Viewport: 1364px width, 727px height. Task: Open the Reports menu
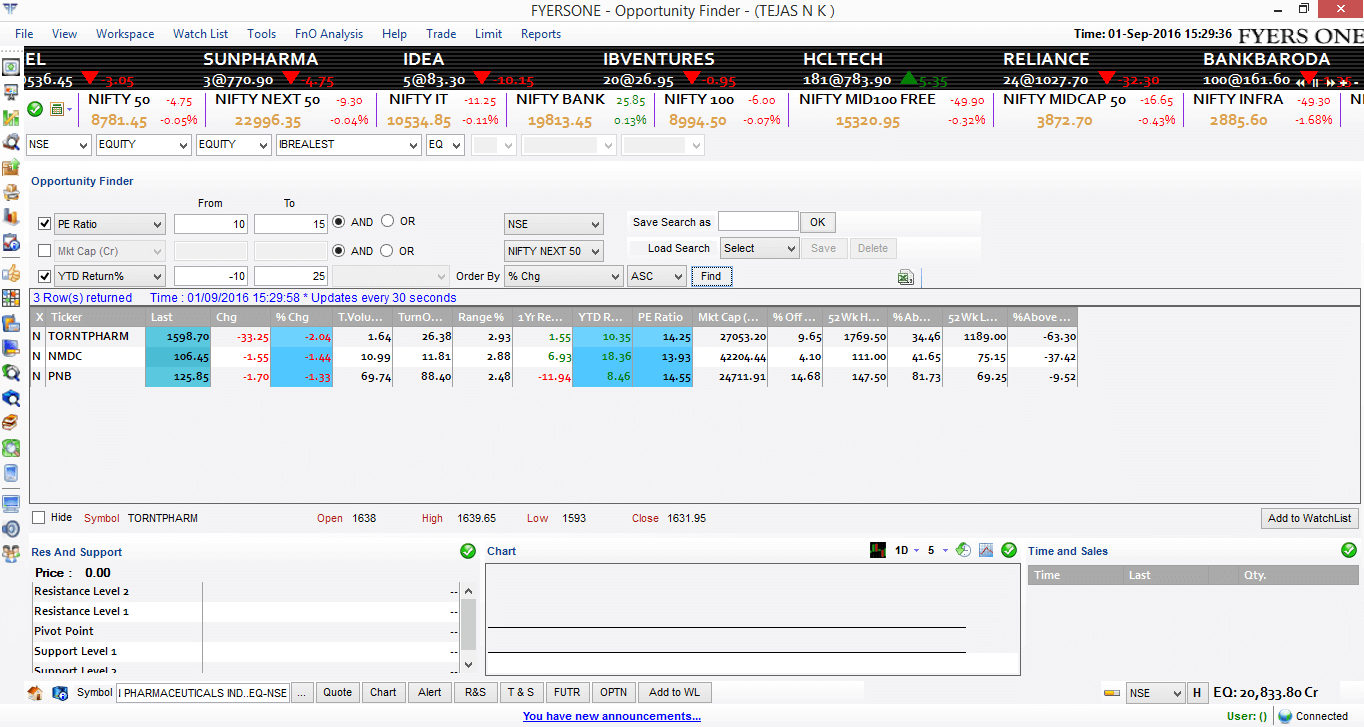[541, 34]
